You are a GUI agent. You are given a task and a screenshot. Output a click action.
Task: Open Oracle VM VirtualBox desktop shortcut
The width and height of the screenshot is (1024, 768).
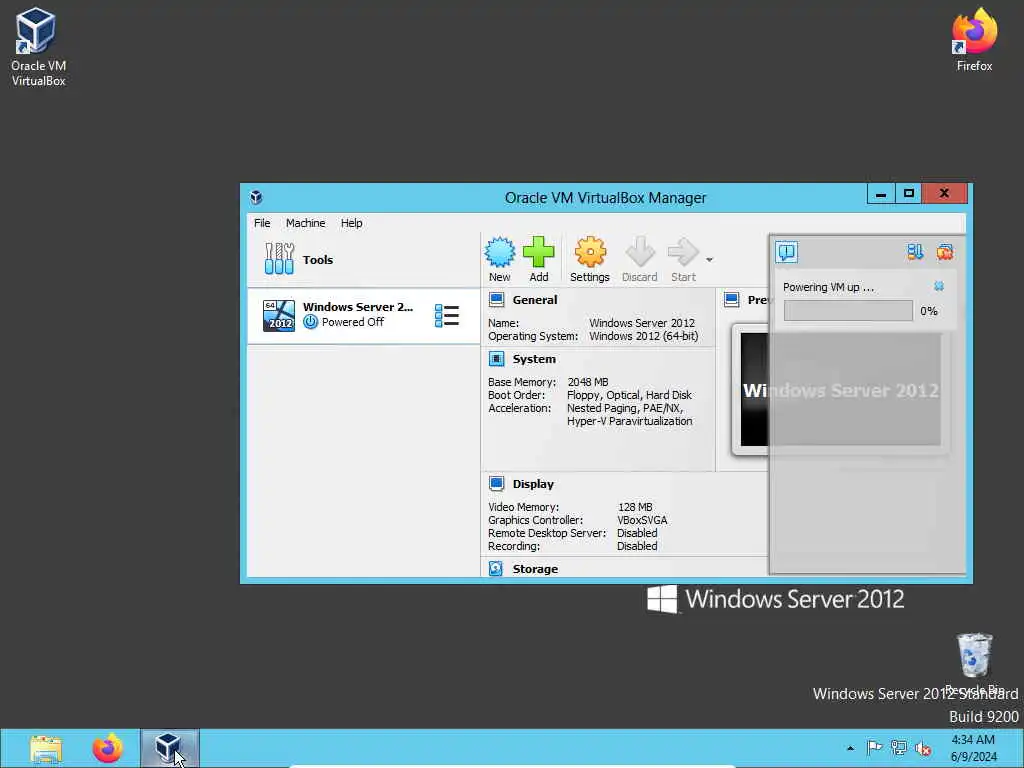tap(38, 47)
